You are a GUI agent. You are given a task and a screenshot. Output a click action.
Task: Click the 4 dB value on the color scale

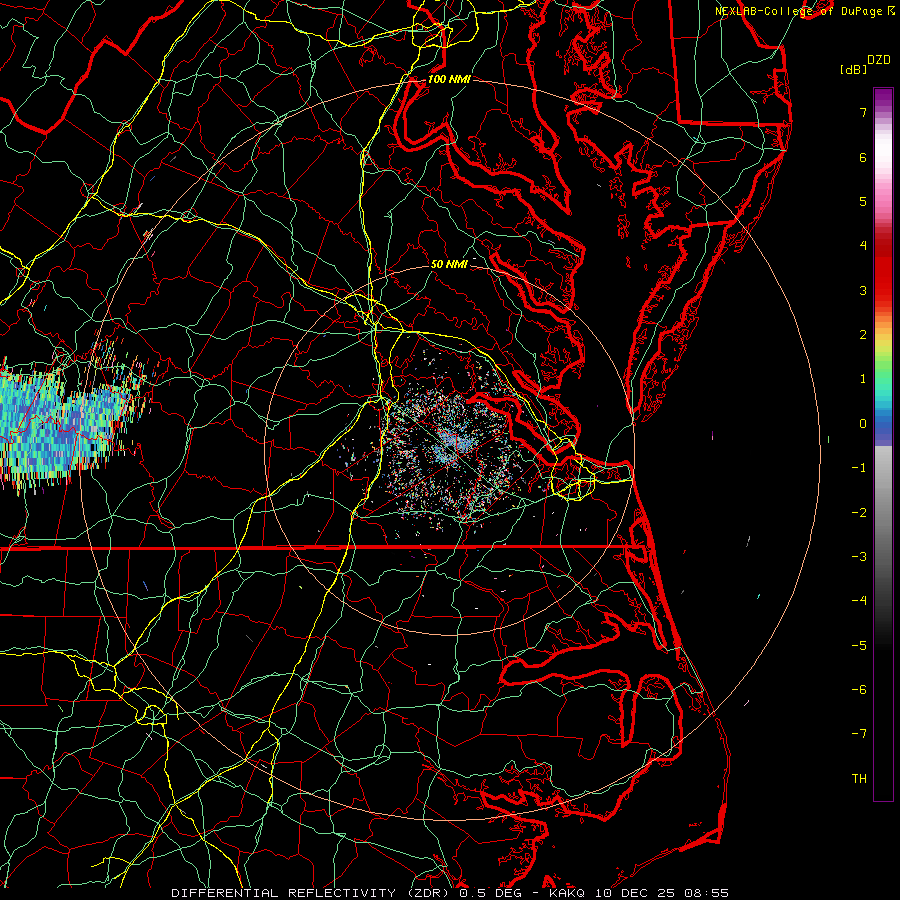[x=863, y=246]
